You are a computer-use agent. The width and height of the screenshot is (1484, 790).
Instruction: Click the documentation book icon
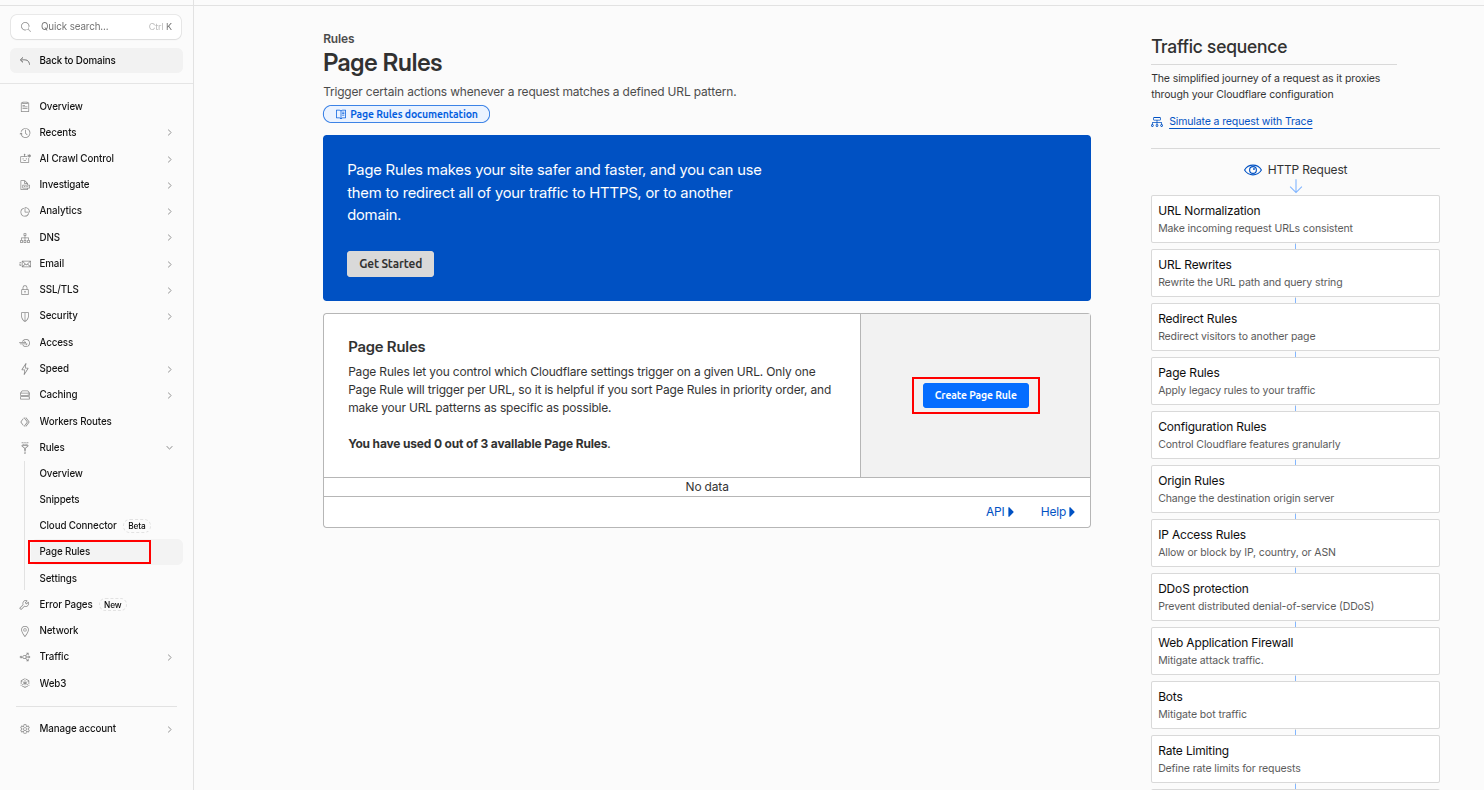(x=340, y=115)
